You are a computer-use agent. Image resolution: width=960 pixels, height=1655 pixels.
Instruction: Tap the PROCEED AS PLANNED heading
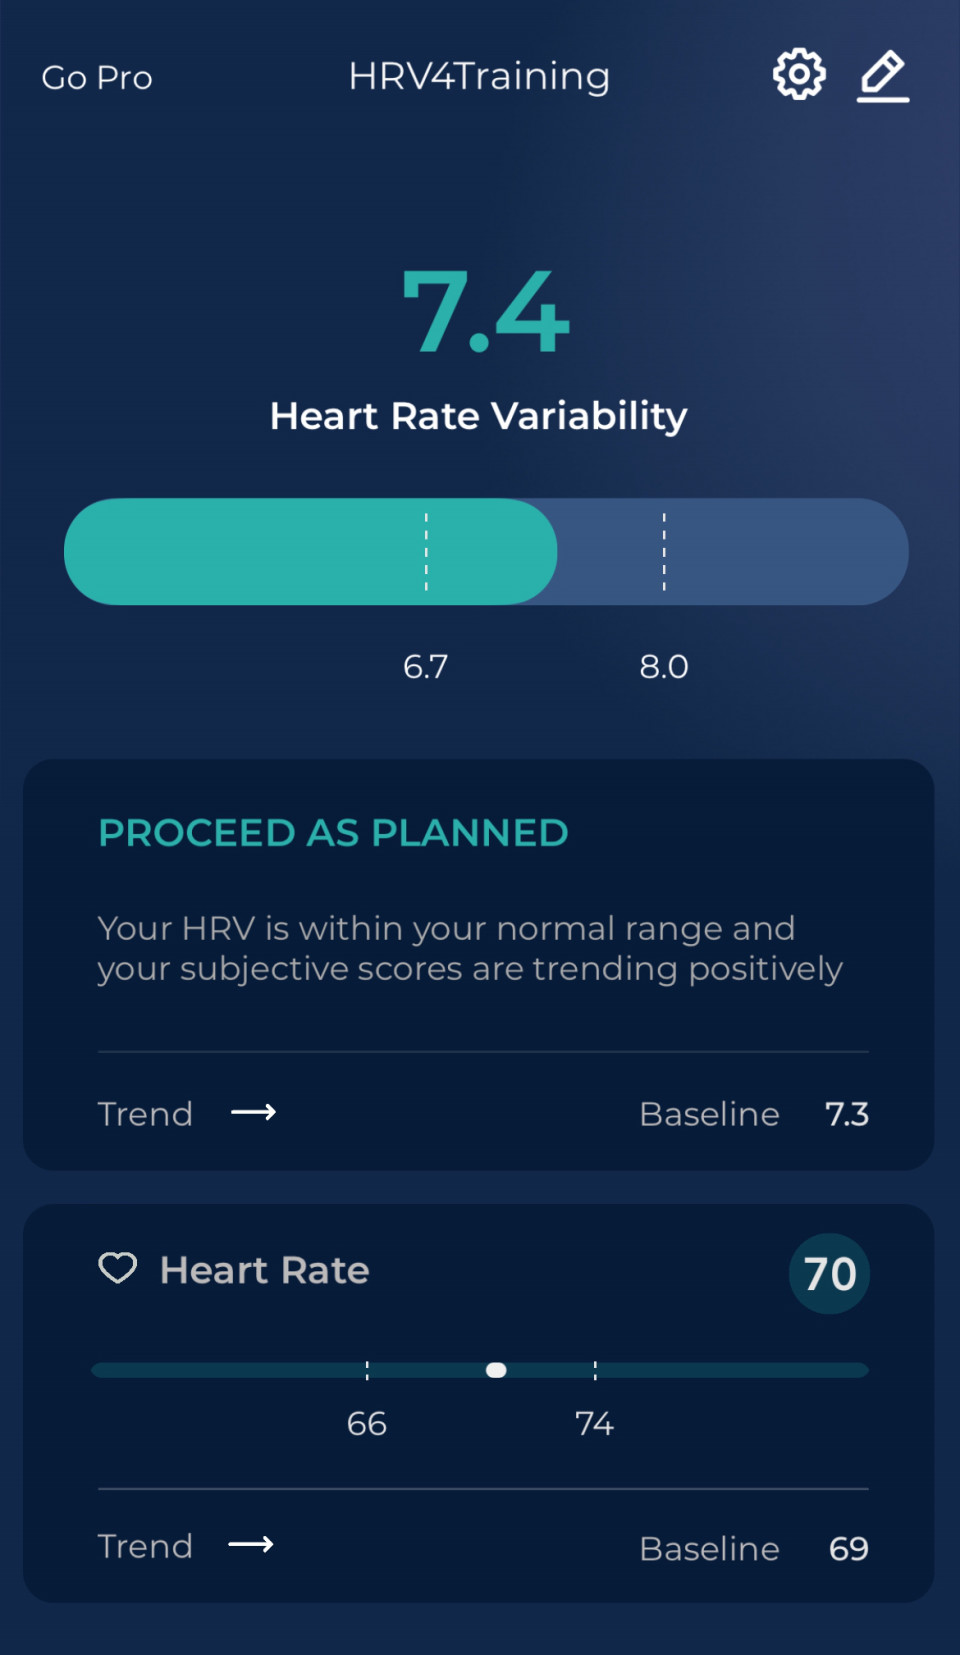(333, 833)
